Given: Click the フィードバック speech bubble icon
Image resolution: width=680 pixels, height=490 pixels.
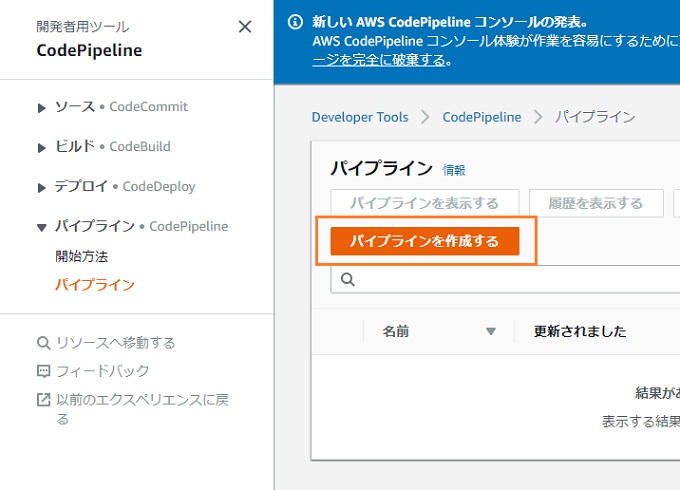Looking at the screenshot, I should click(43, 371).
